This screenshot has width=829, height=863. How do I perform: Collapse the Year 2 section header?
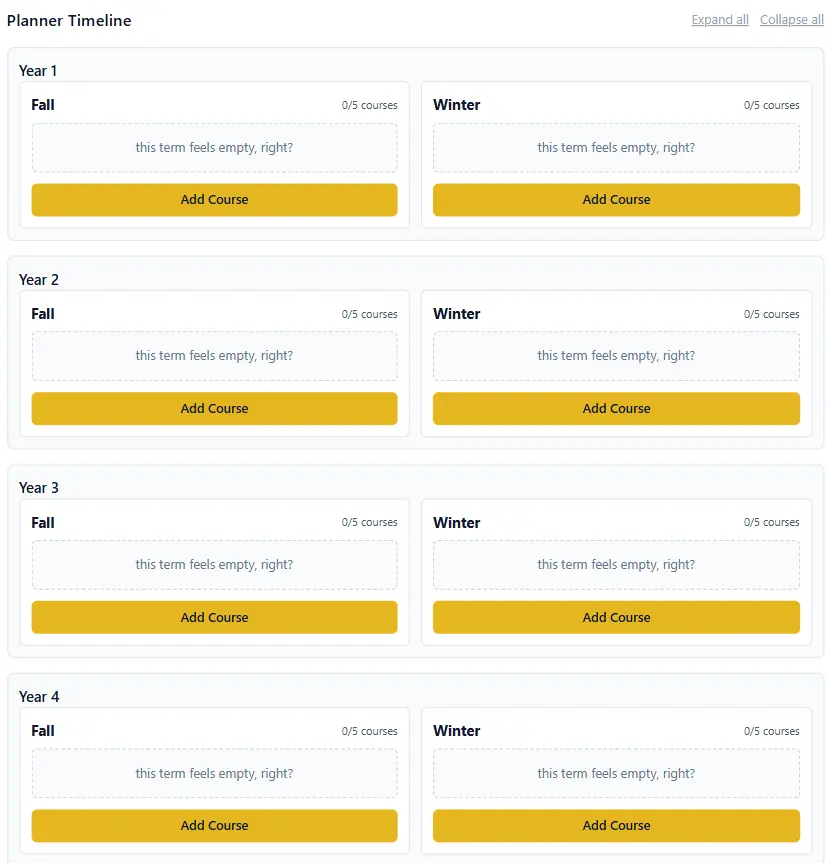point(39,280)
